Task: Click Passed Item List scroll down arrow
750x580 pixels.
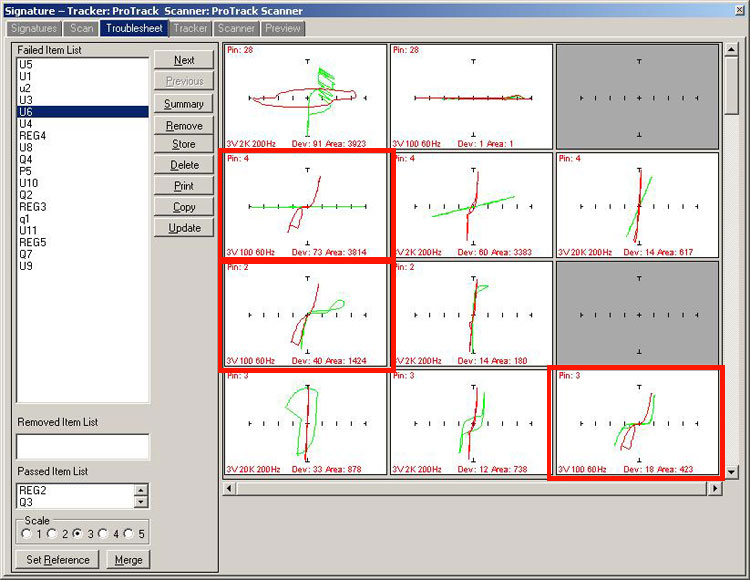Action: coord(141,502)
